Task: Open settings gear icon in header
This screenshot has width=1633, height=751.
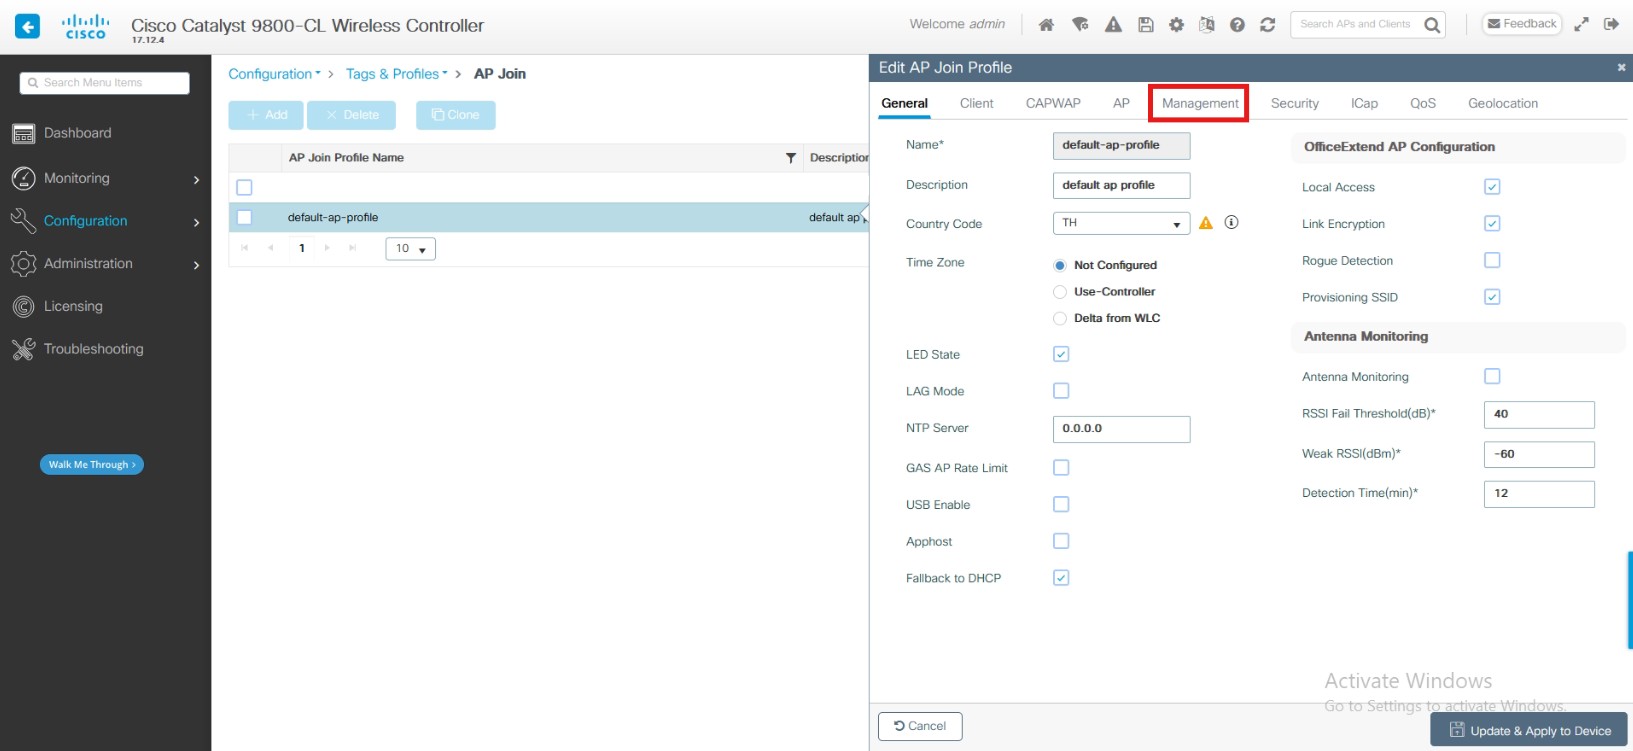Action: 1176,25
